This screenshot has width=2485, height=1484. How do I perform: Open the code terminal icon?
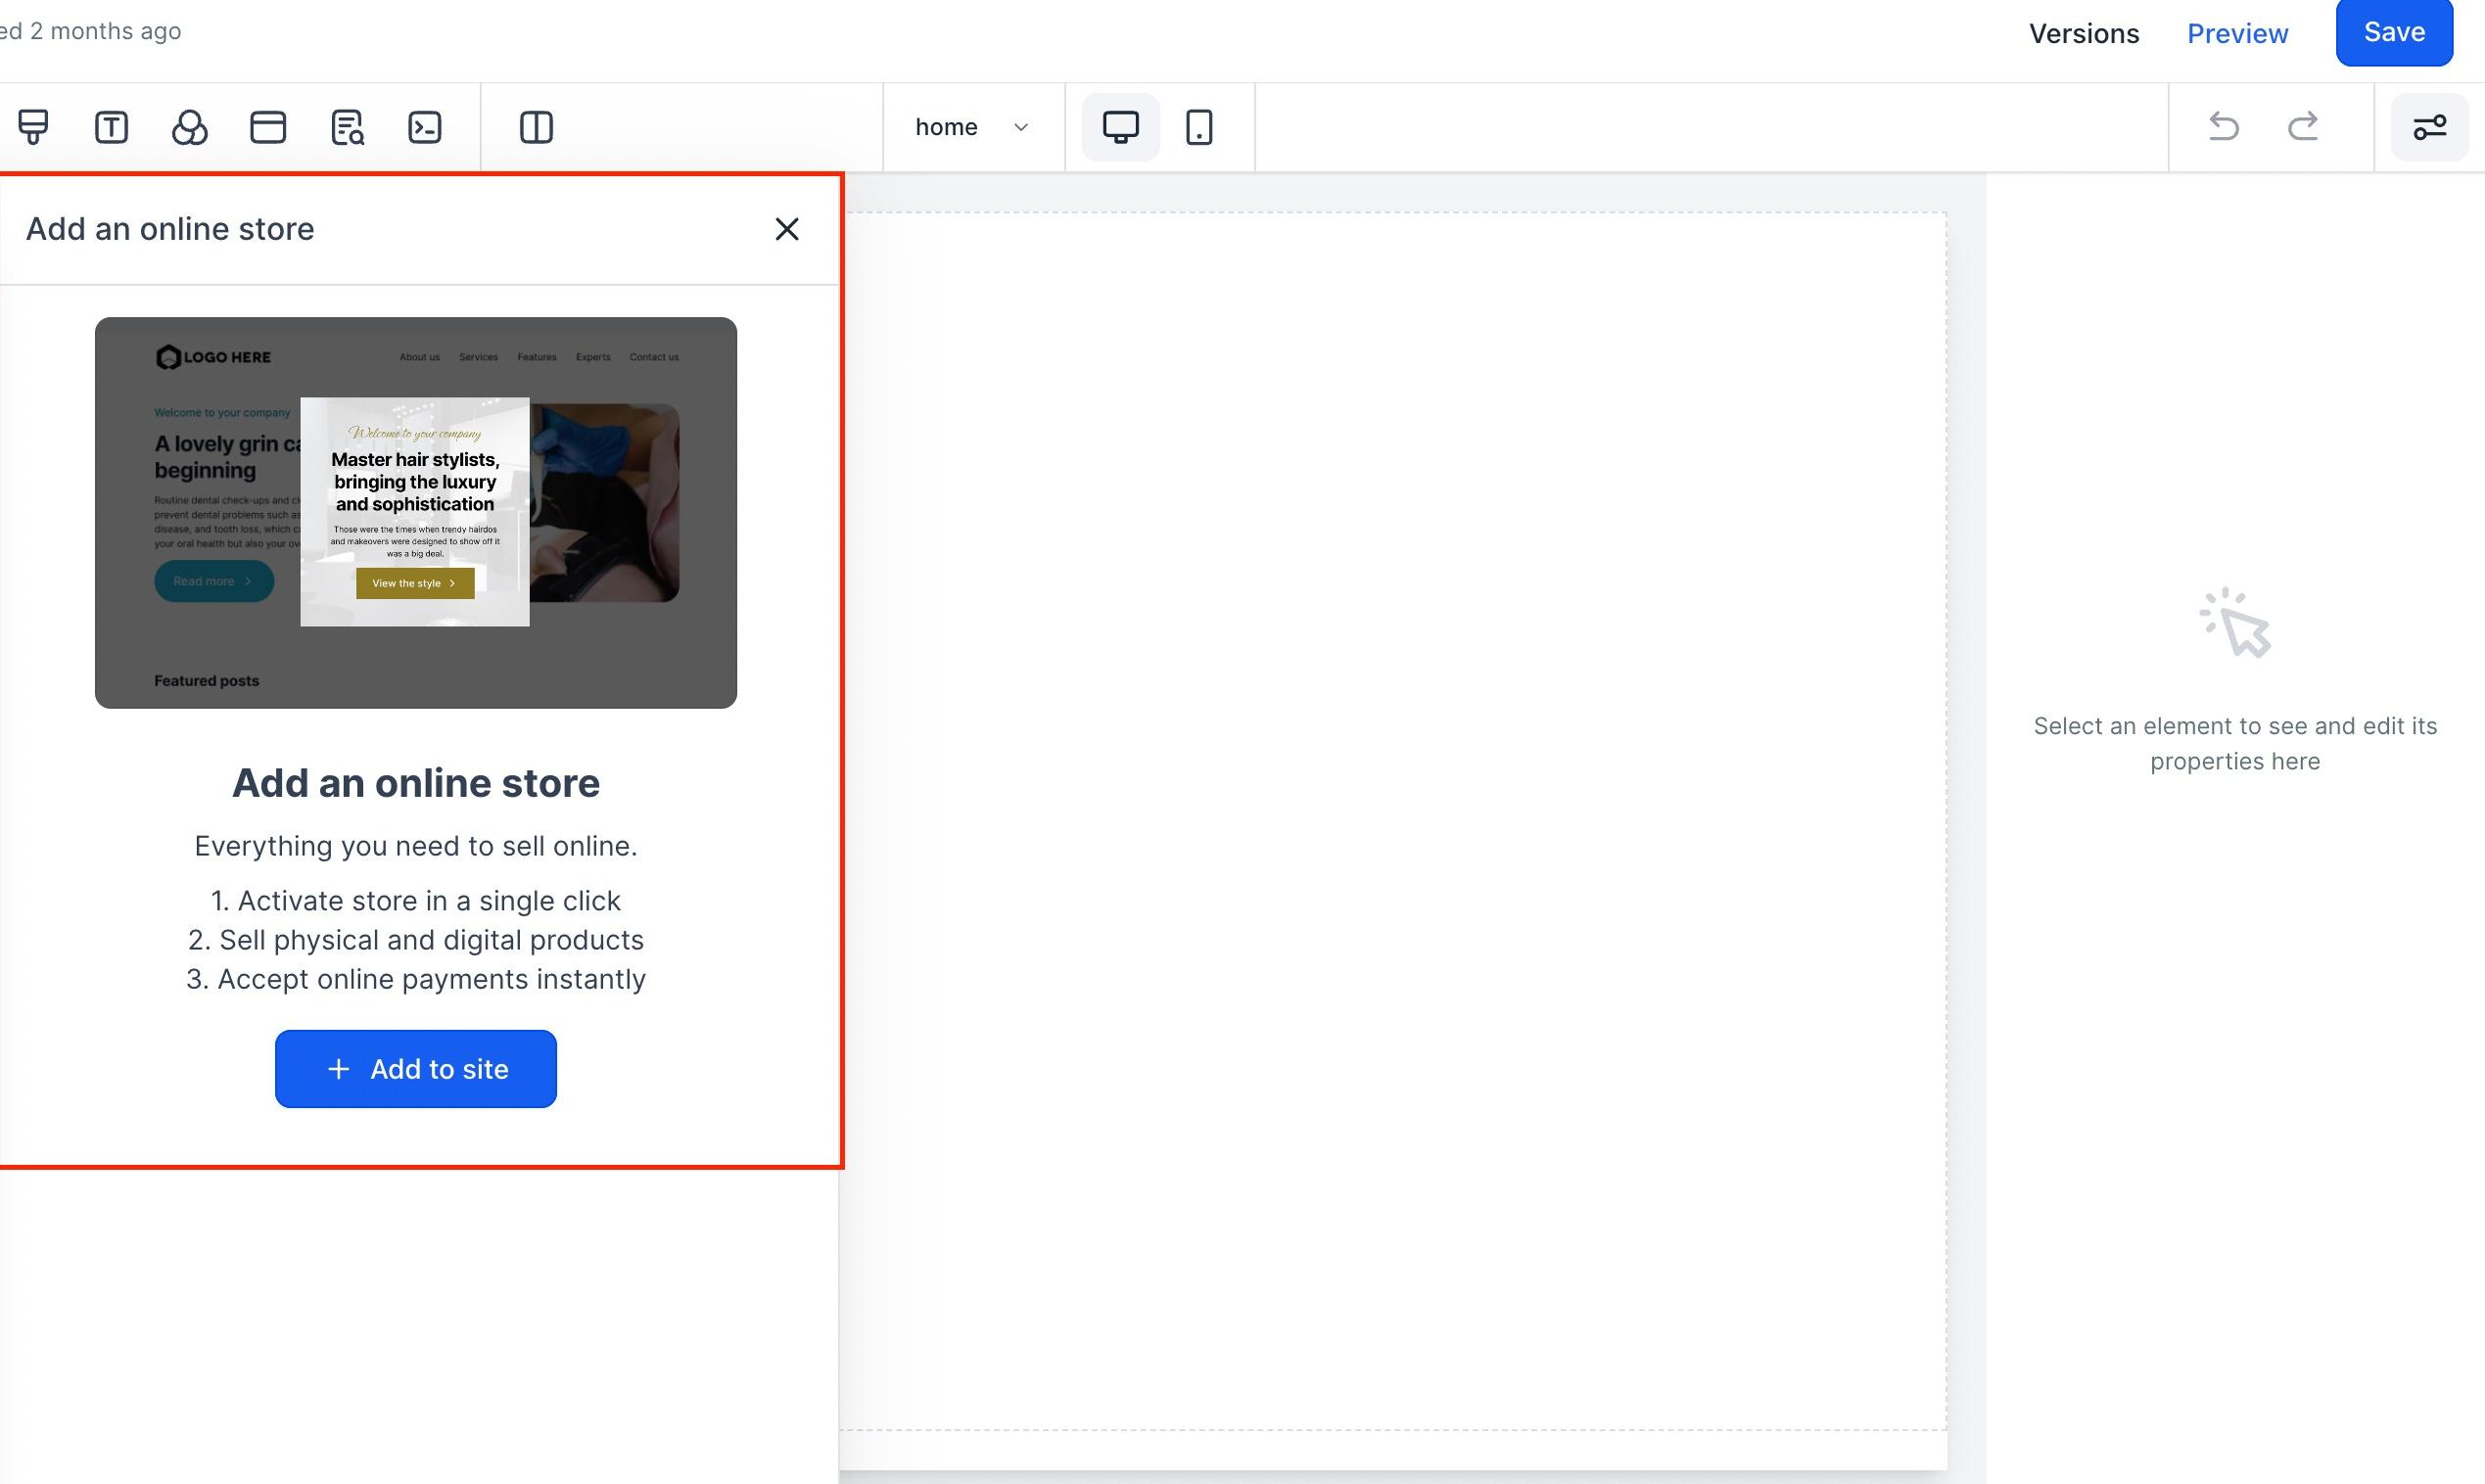(425, 127)
